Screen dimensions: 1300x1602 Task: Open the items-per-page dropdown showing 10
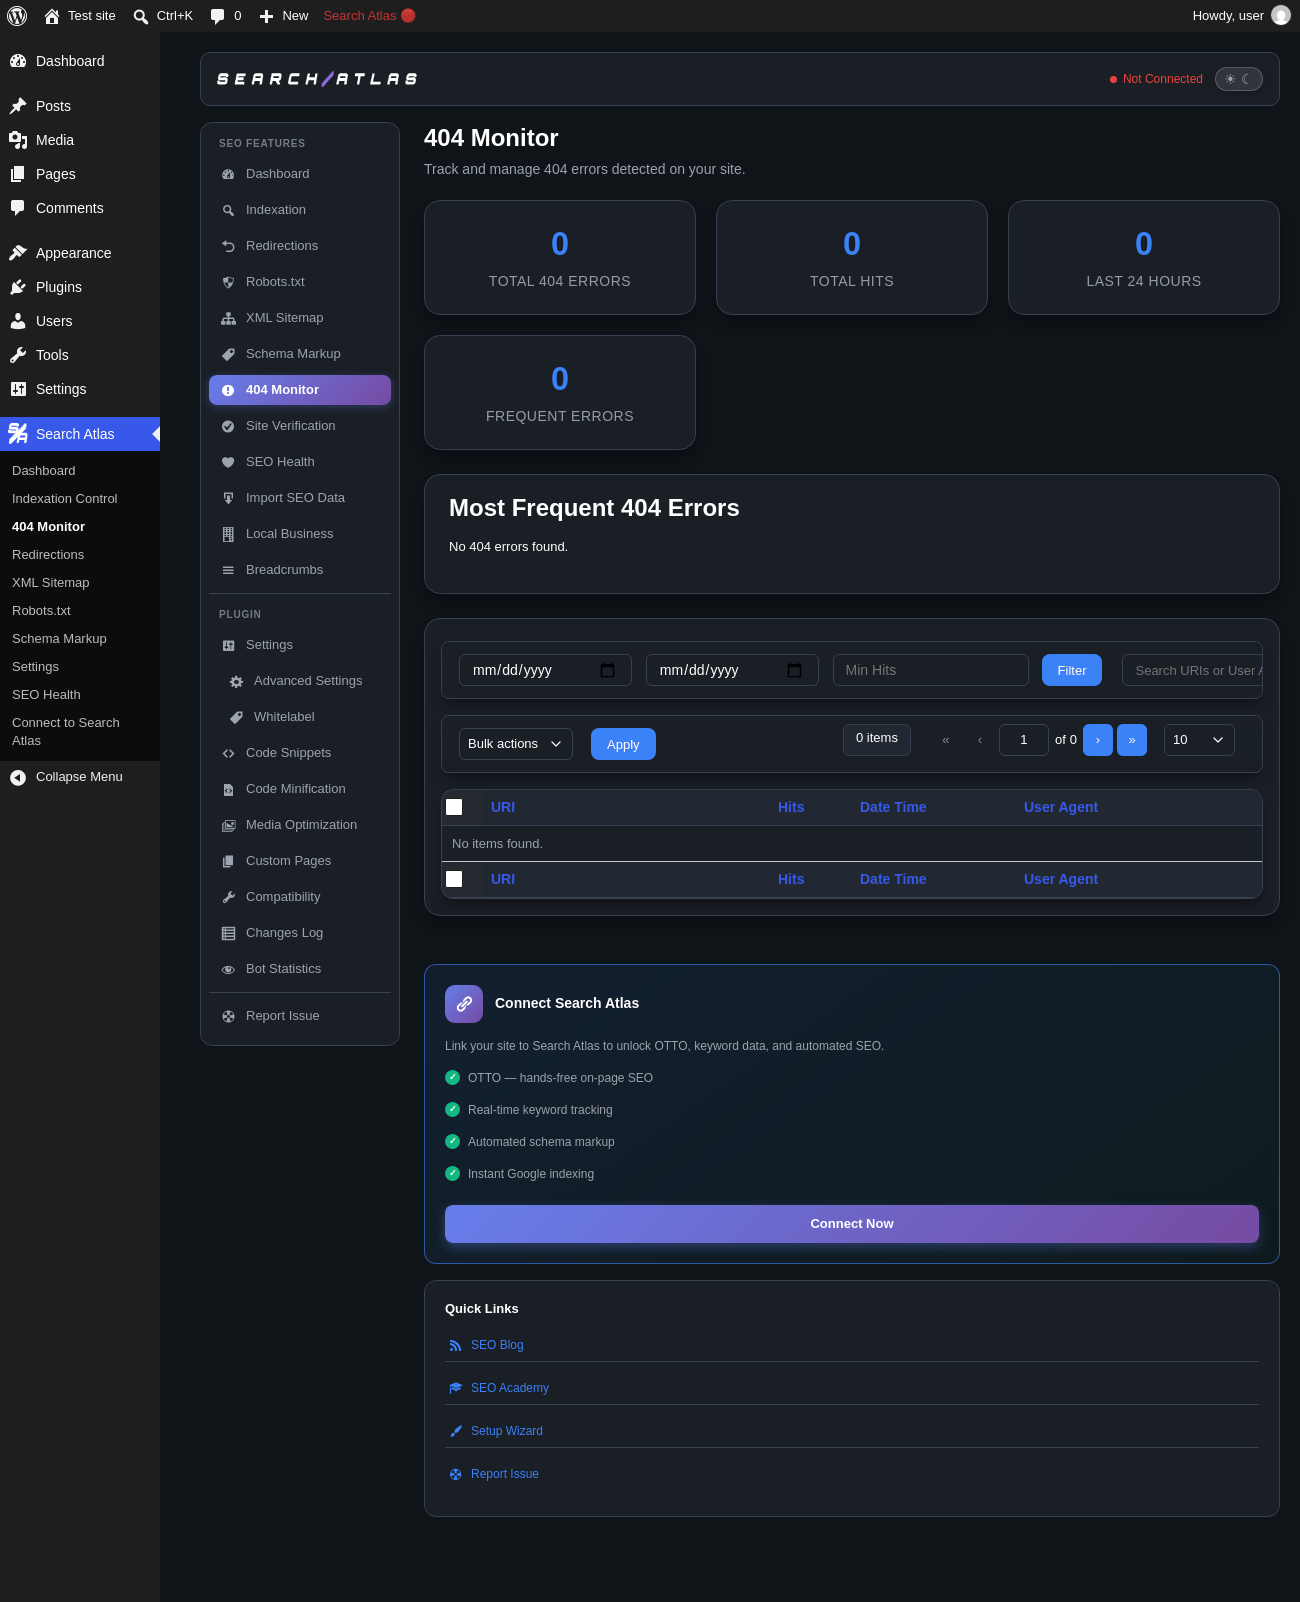pos(1199,740)
